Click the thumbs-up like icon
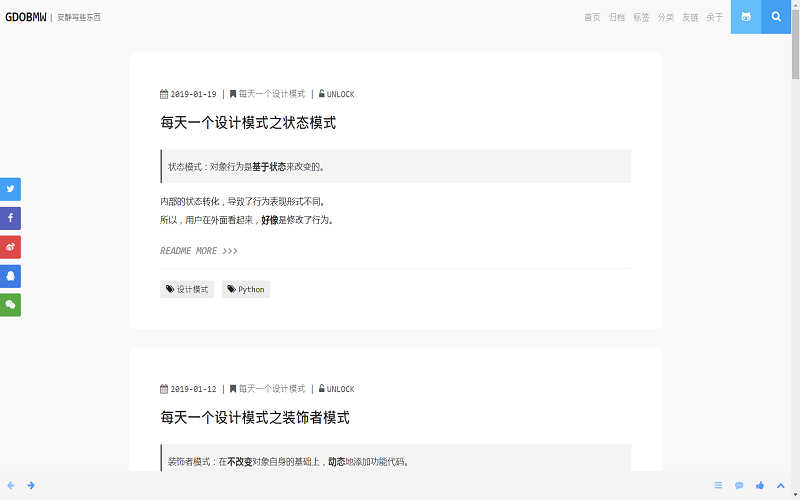The height and width of the screenshot is (500, 800). (x=760, y=485)
